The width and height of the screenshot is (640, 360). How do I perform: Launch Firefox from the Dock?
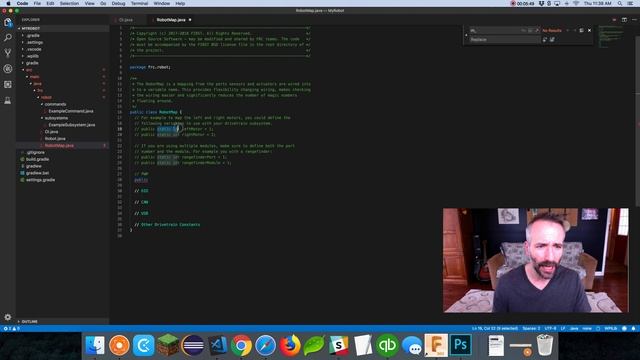coord(290,345)
